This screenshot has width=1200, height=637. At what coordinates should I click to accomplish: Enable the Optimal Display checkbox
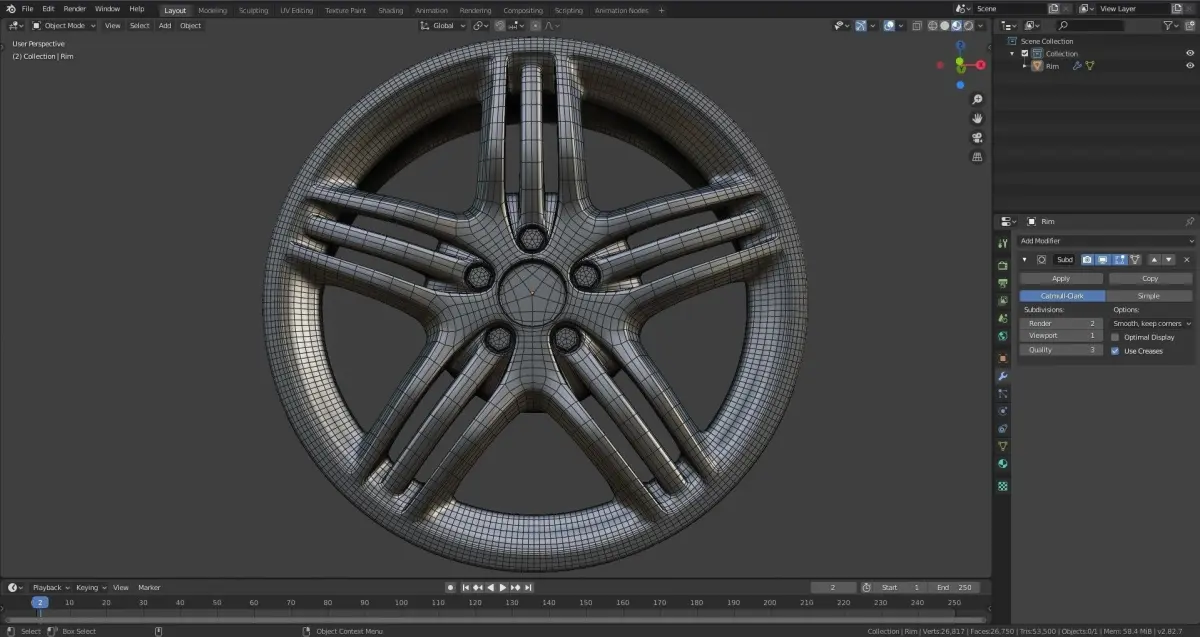[1116, 337]
